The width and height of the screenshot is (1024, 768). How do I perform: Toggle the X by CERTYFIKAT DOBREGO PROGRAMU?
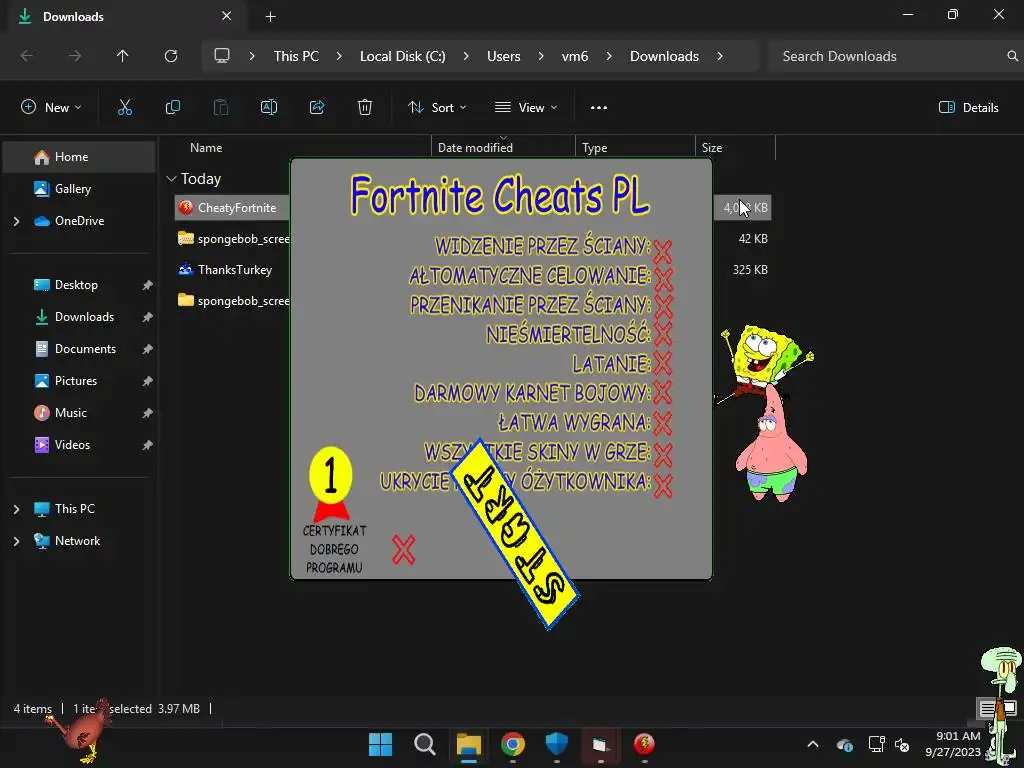(x=404, y=550)
